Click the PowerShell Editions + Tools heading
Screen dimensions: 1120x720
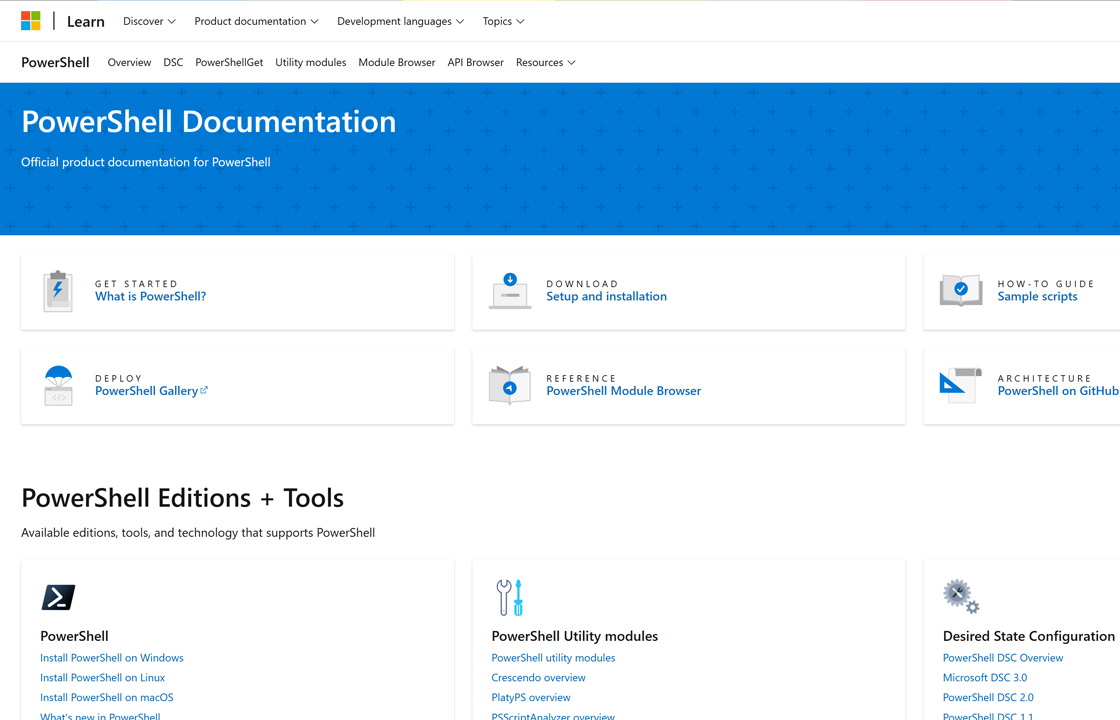click(182, 498)
